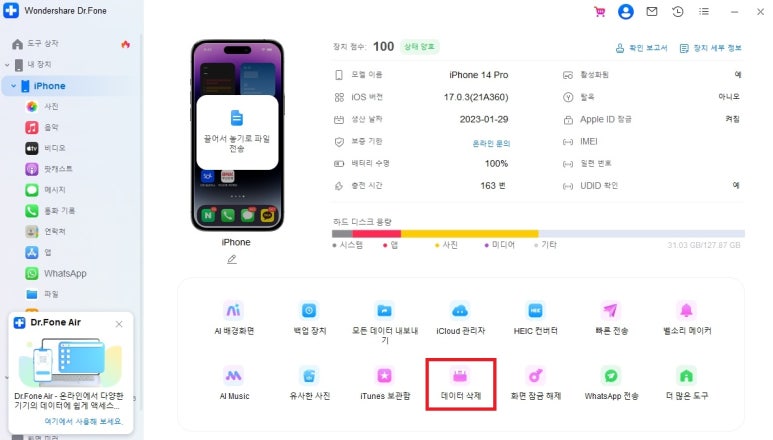Collapse the iPhone tree node
Screen dimensions: 773x440
pyautogui.click(x=13, y=86)
